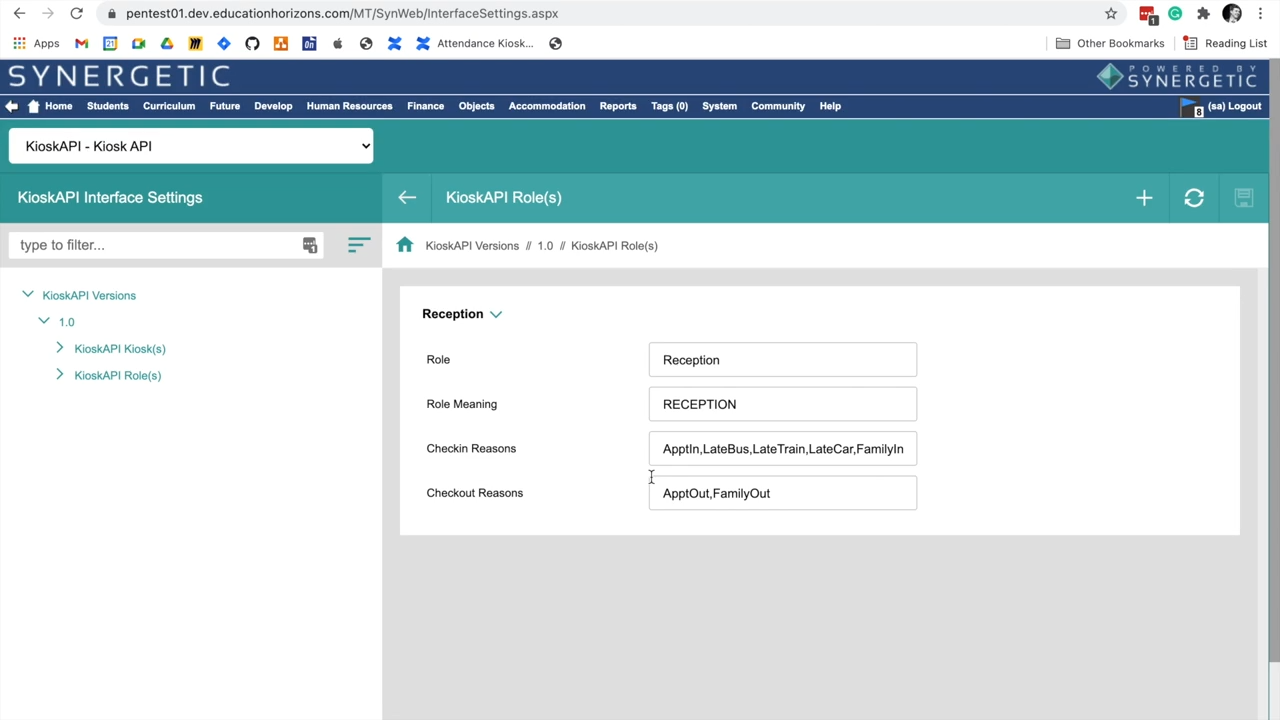Expand the KioskAPI Kiosk(s) tree node
Image resolution: width=1280 pixels, height=720 pixels.
[x=60, y=348]
